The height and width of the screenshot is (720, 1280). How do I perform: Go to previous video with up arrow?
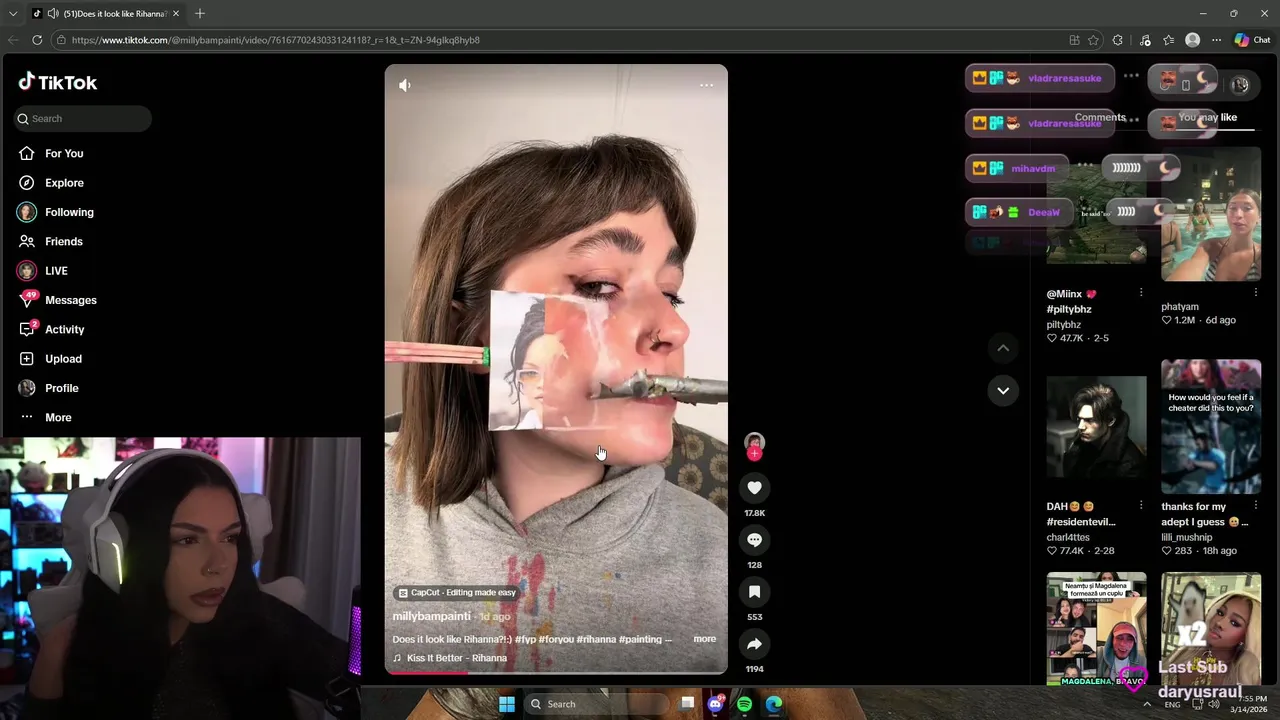point(1003,348)
